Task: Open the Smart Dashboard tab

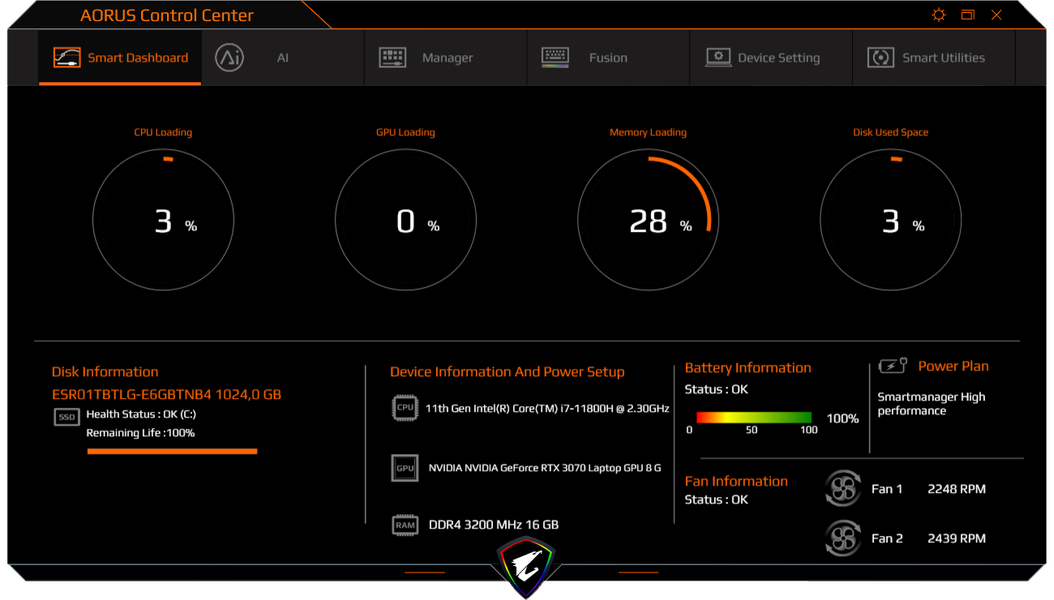Action: point(120,58)
